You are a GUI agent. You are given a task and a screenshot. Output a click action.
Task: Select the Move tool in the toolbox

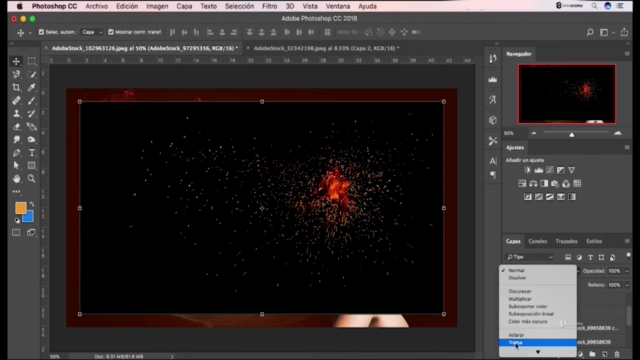coord(16,61)
